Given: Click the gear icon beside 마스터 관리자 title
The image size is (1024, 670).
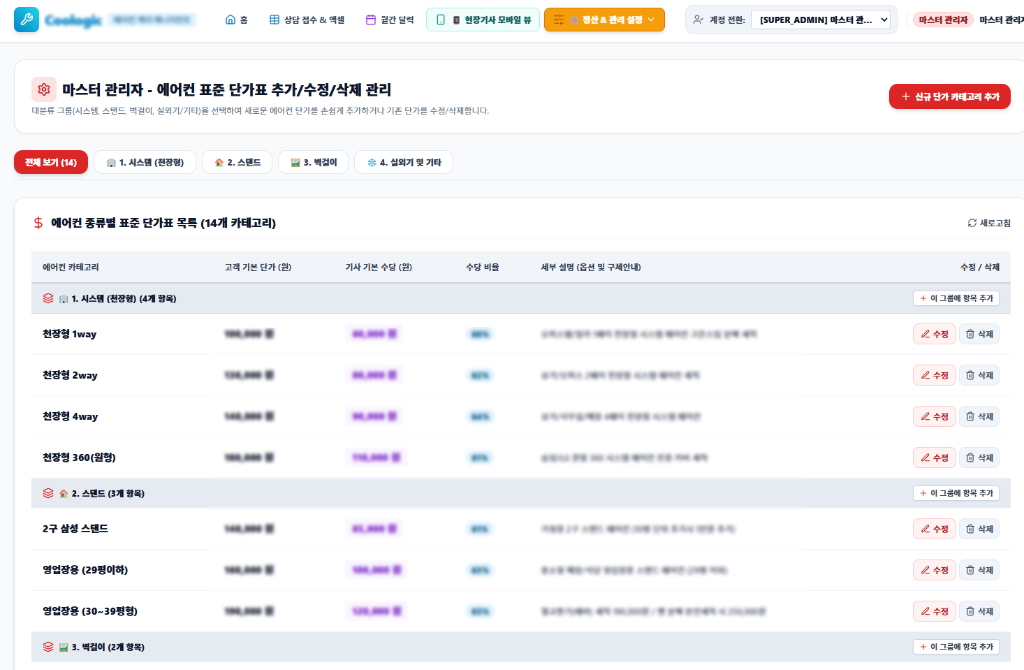Looking at the screenshot, I should point(44,89).
